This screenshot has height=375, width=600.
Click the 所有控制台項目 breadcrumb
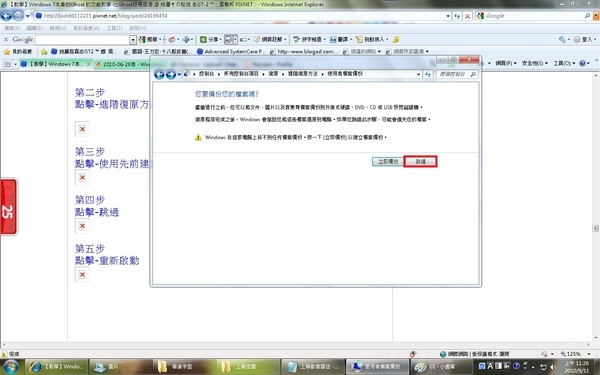tap(241, 73)
